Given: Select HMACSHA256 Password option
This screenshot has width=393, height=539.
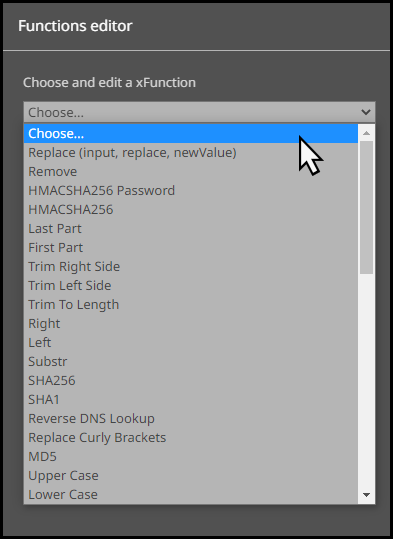Looking at the screenshot, I should click(191, 190).
